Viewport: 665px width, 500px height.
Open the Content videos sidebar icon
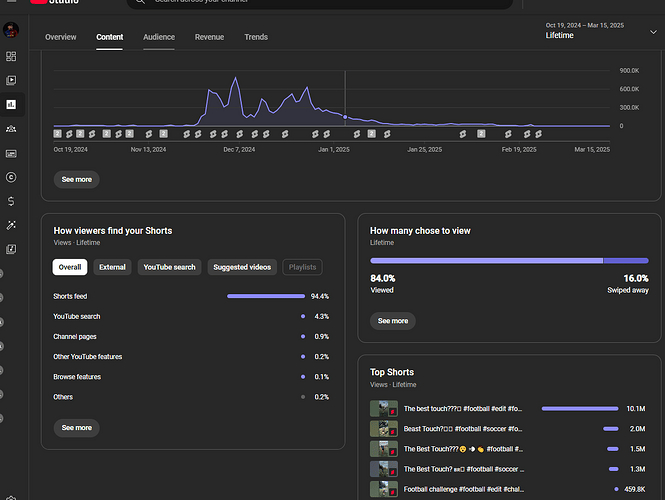pyautogui.click(x=11, y=80)
